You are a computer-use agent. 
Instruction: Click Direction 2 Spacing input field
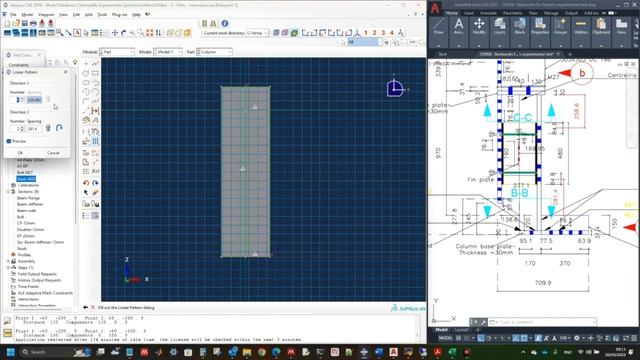tap(33, 129)
